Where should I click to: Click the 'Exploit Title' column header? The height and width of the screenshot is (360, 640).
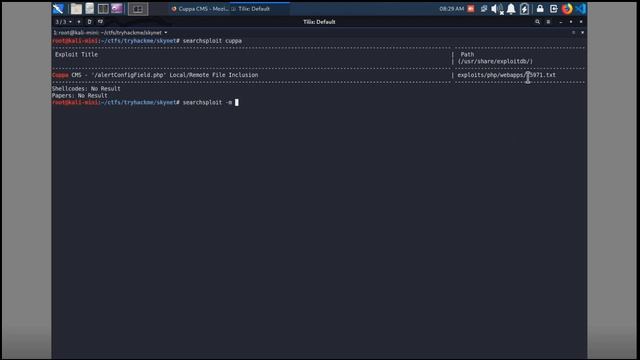(x=76, y=54)
